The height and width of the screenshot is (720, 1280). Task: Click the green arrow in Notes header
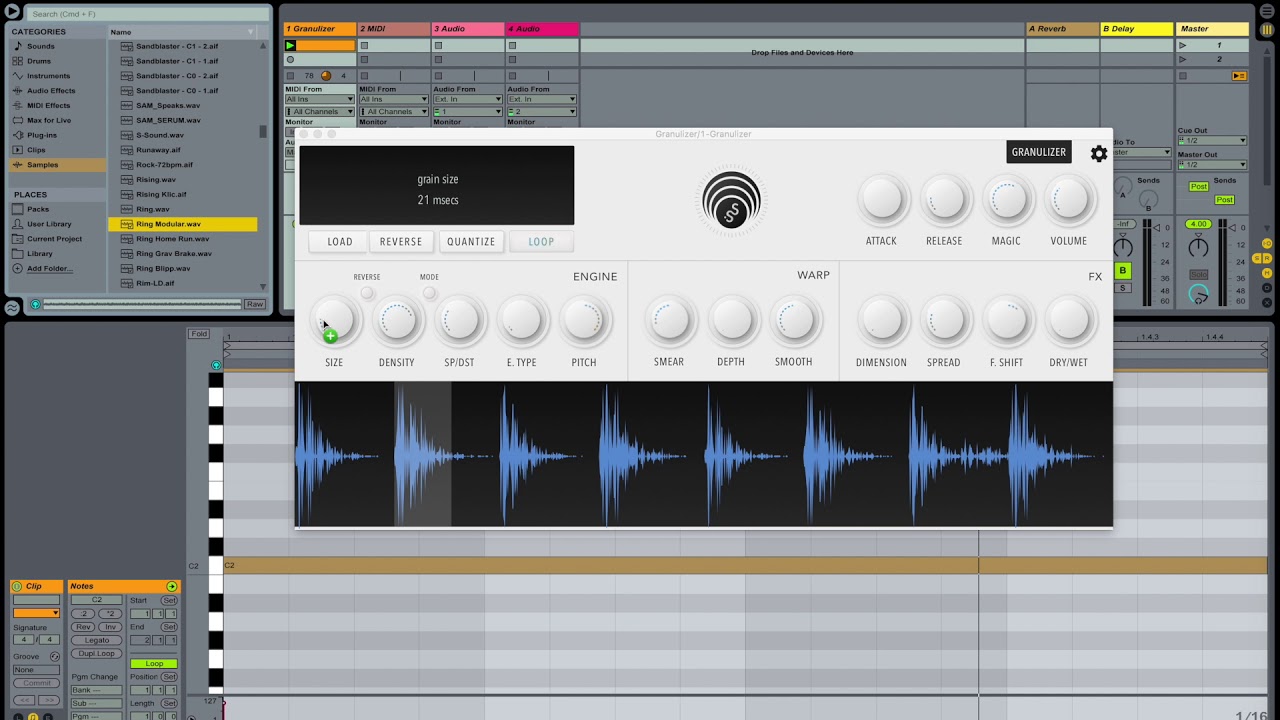[172, 587]
